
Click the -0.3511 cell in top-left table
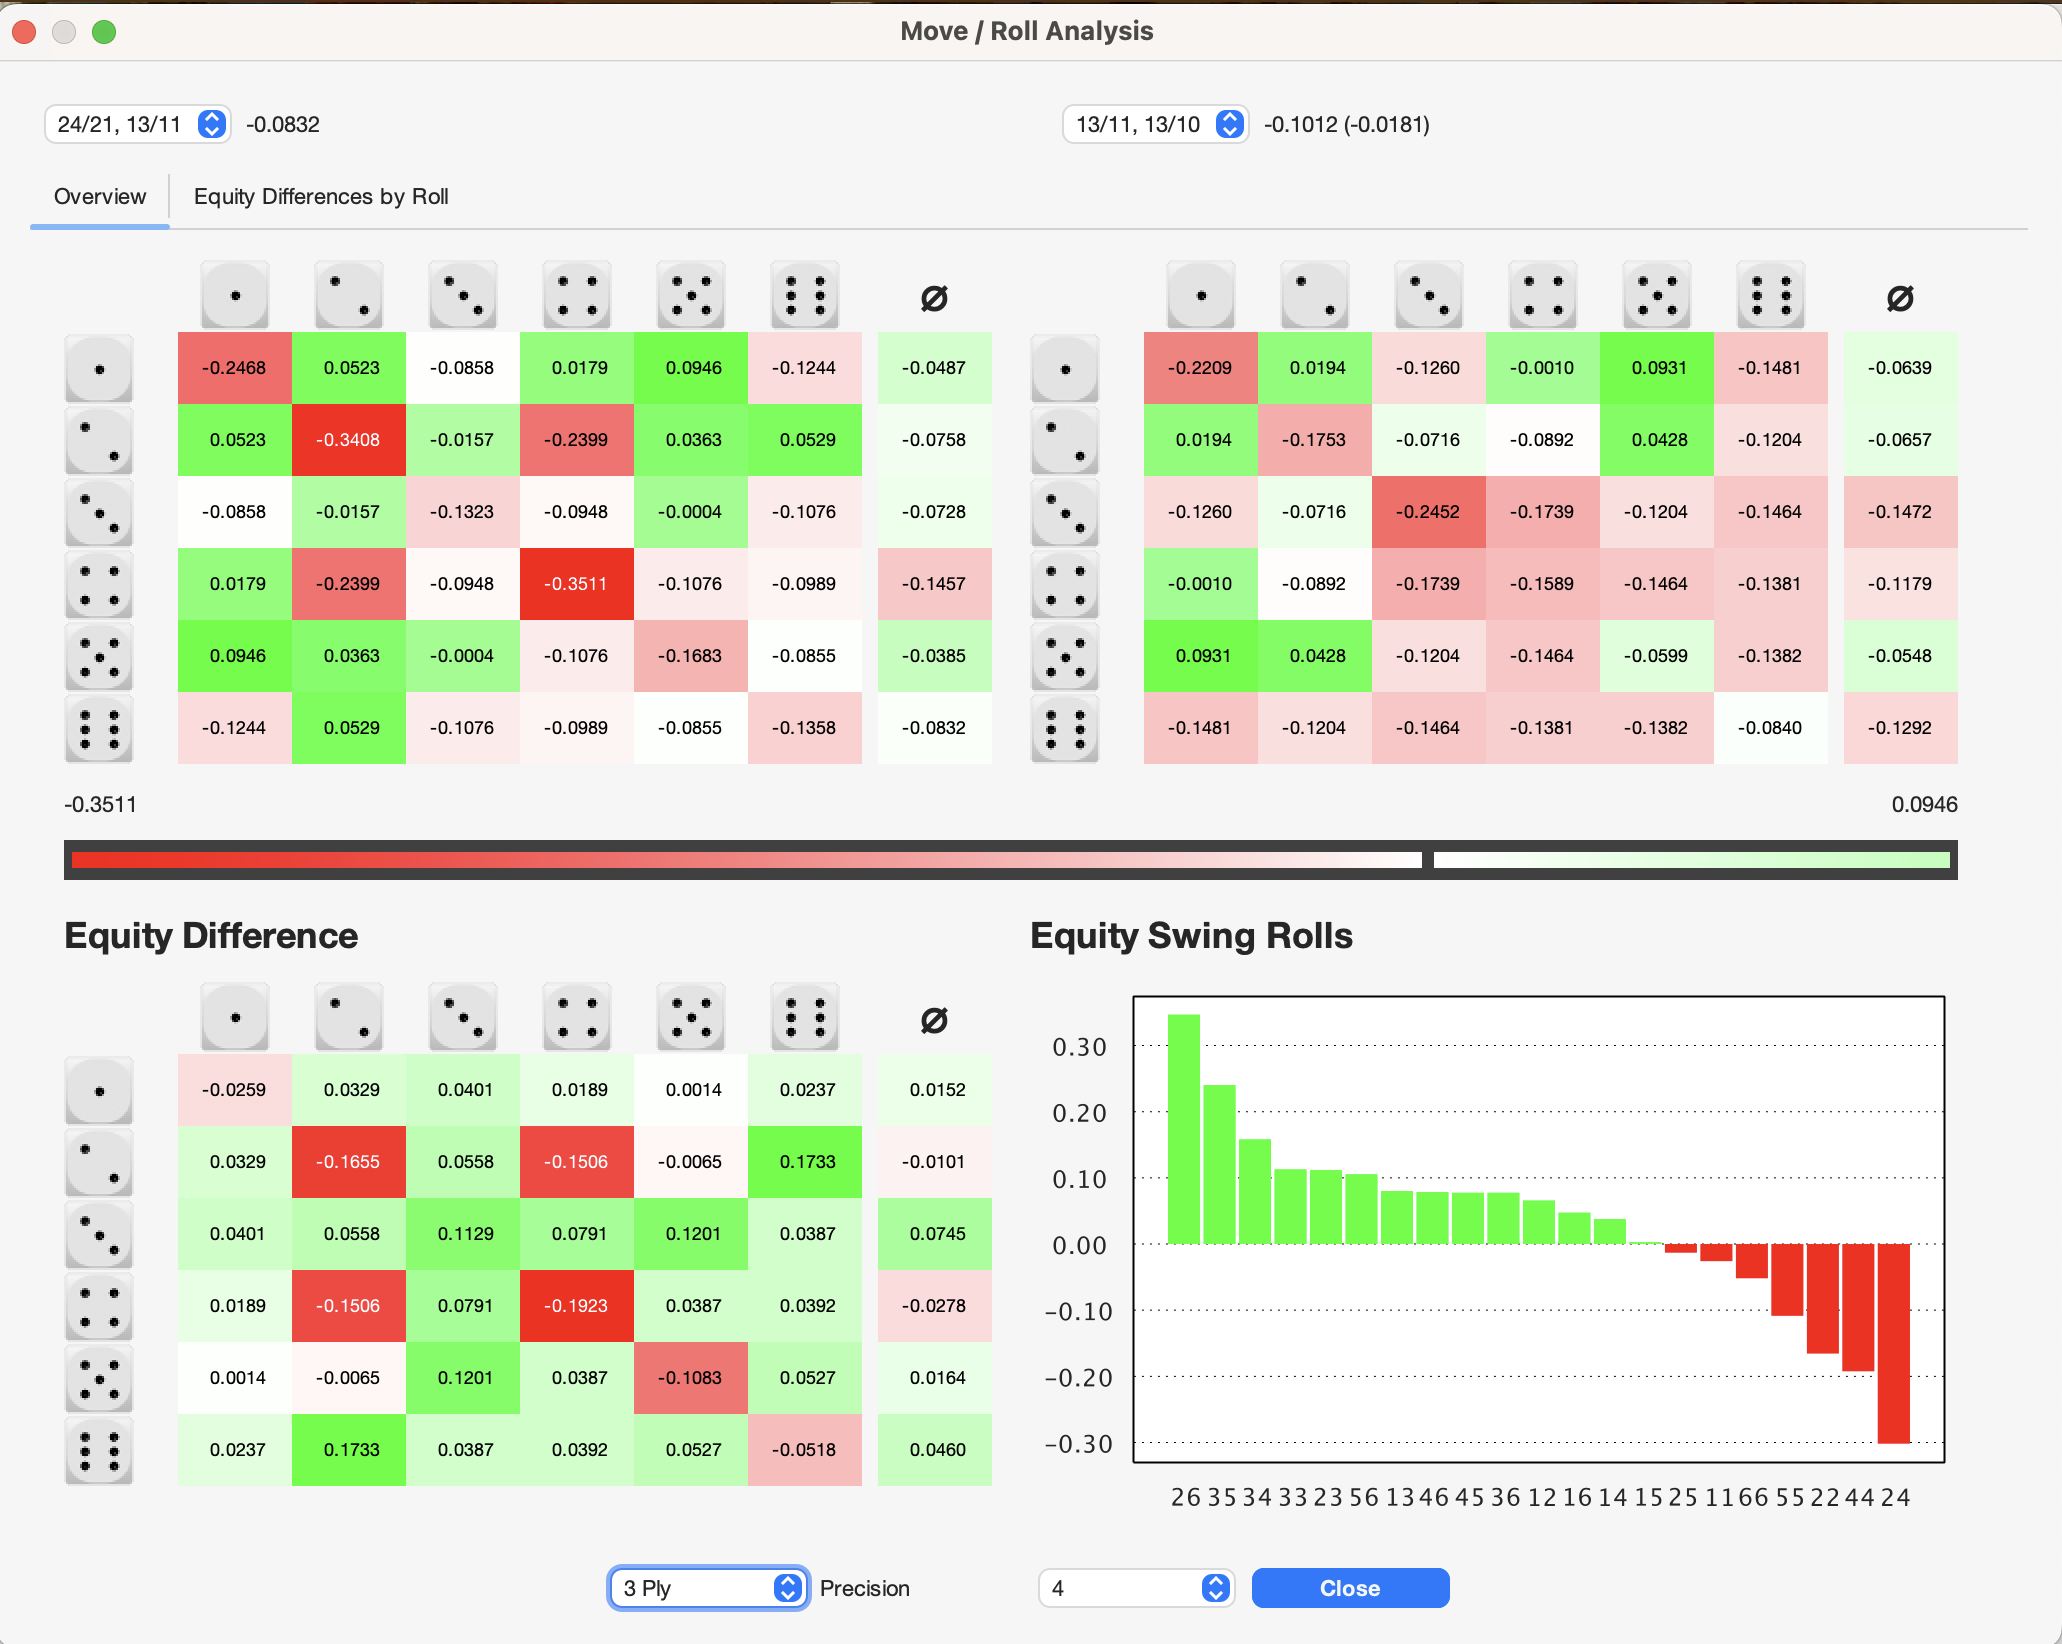[x=577, y=584]
